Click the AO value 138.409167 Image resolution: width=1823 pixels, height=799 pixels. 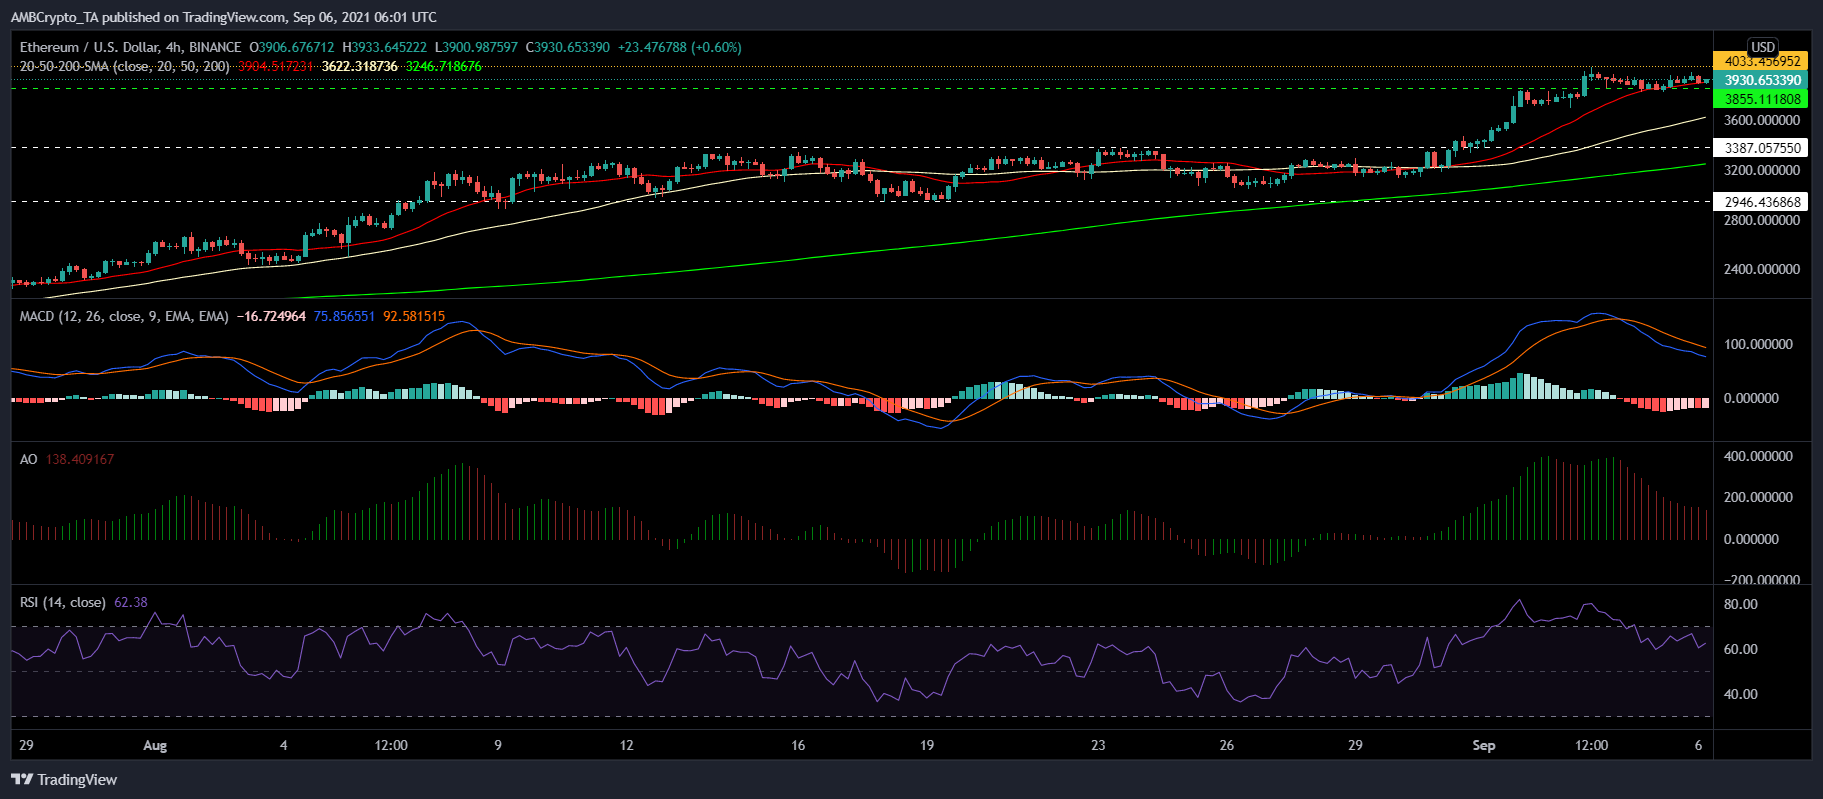click(x=80, y=459)
